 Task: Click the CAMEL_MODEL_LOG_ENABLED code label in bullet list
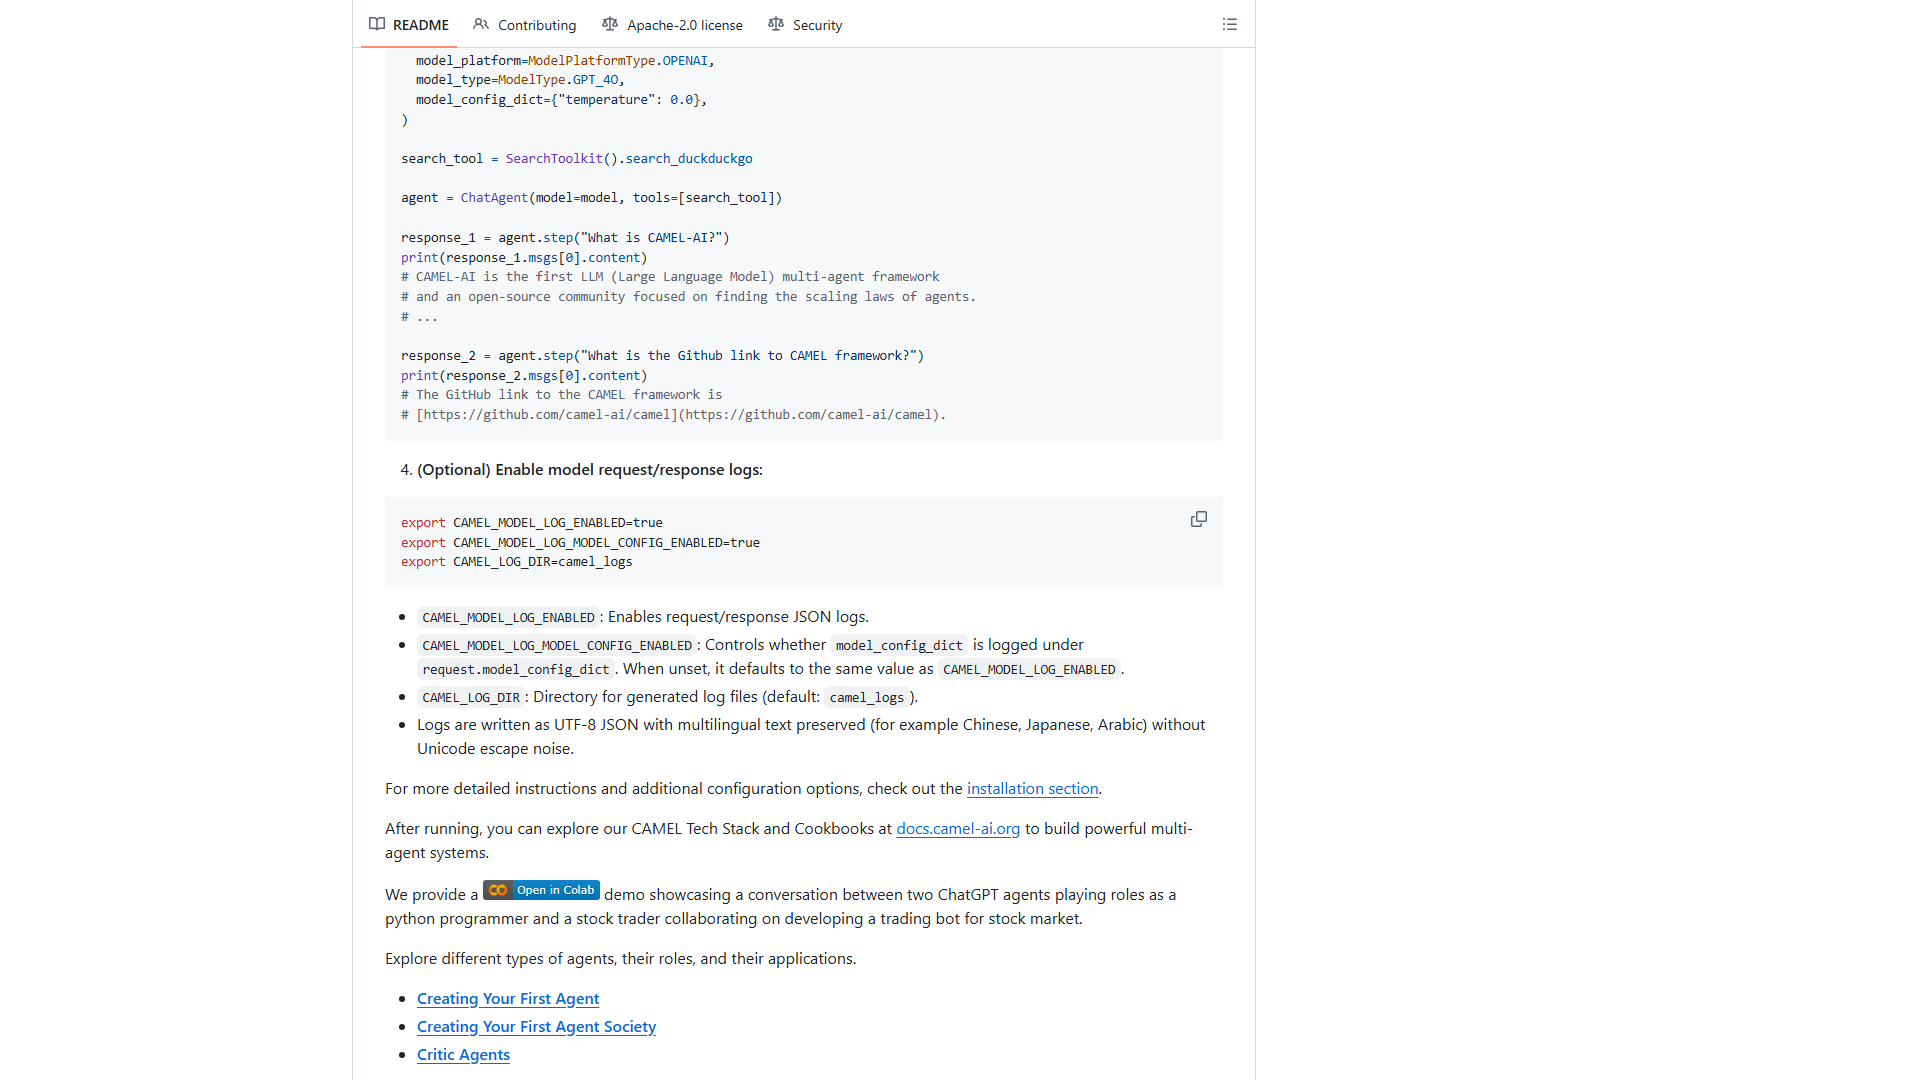coord(508,618)
